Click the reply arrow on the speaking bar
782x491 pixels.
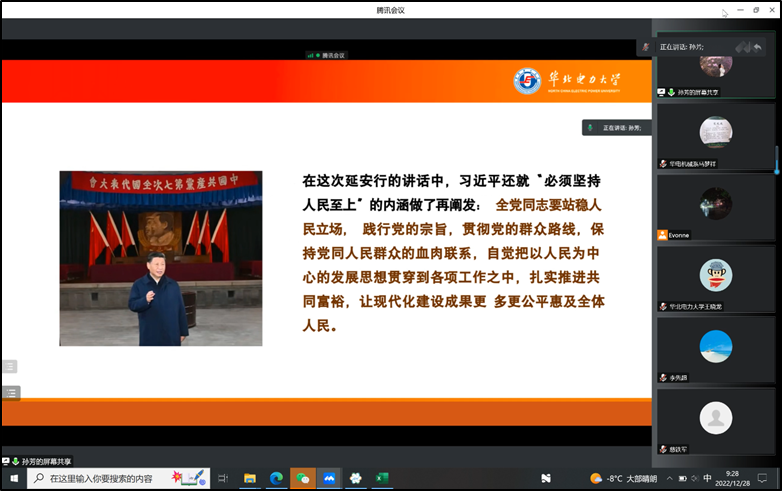[x=758, y=47]
